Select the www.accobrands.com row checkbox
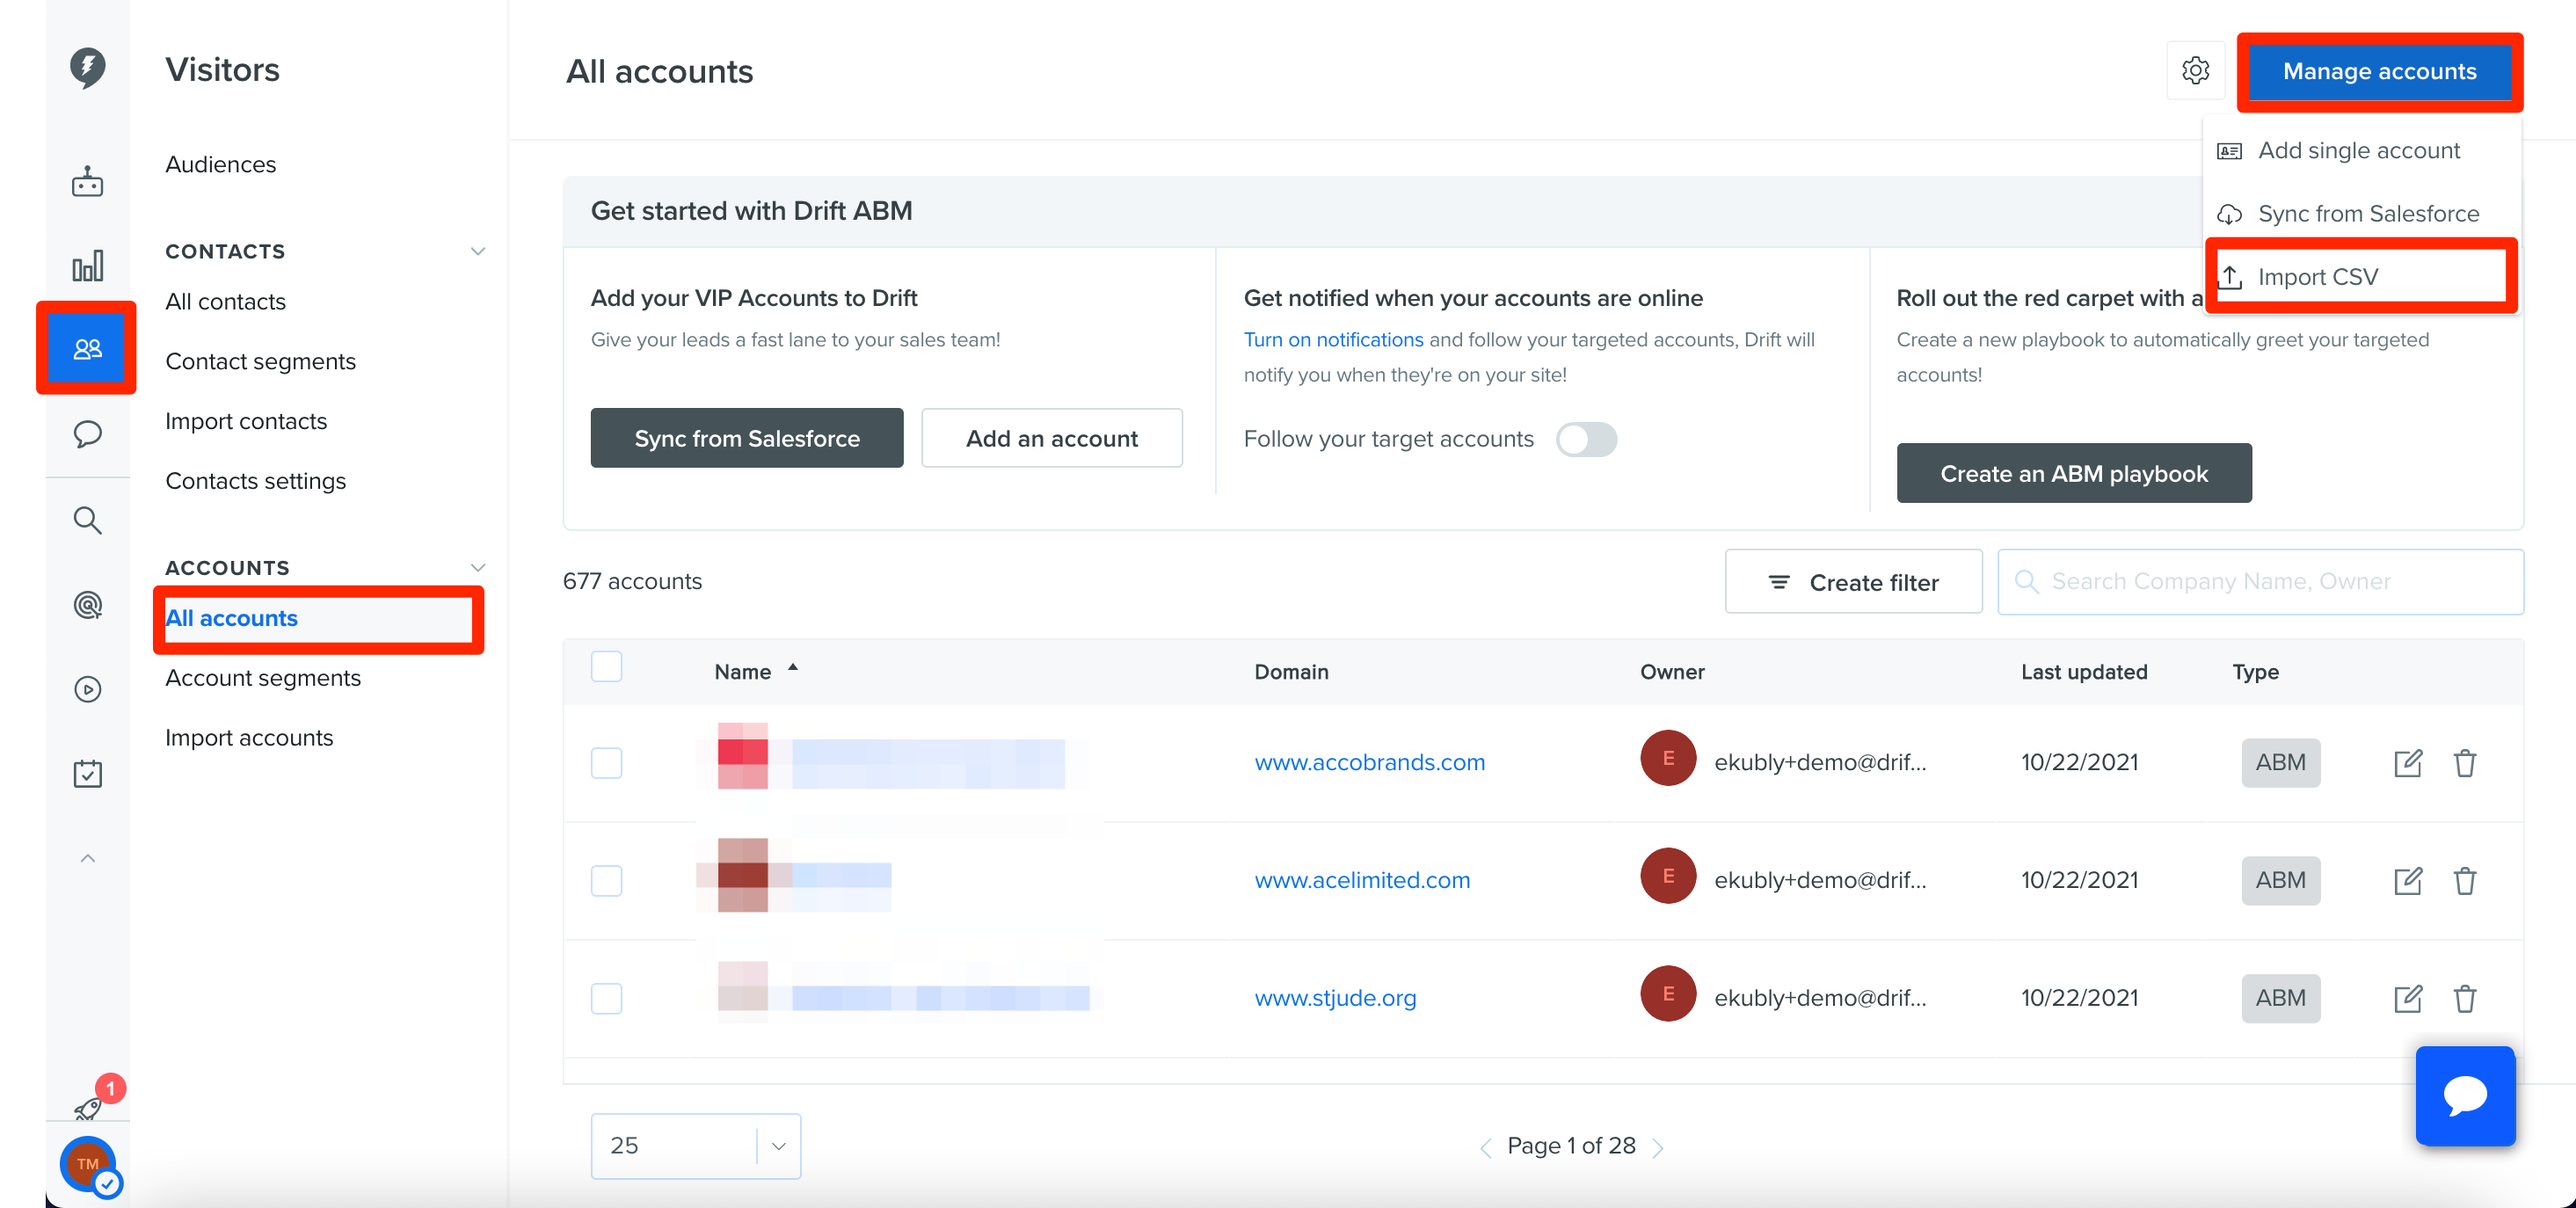Image resolution: width=2576 pixels, height=1208 pixels. click(x=606, y=763)
